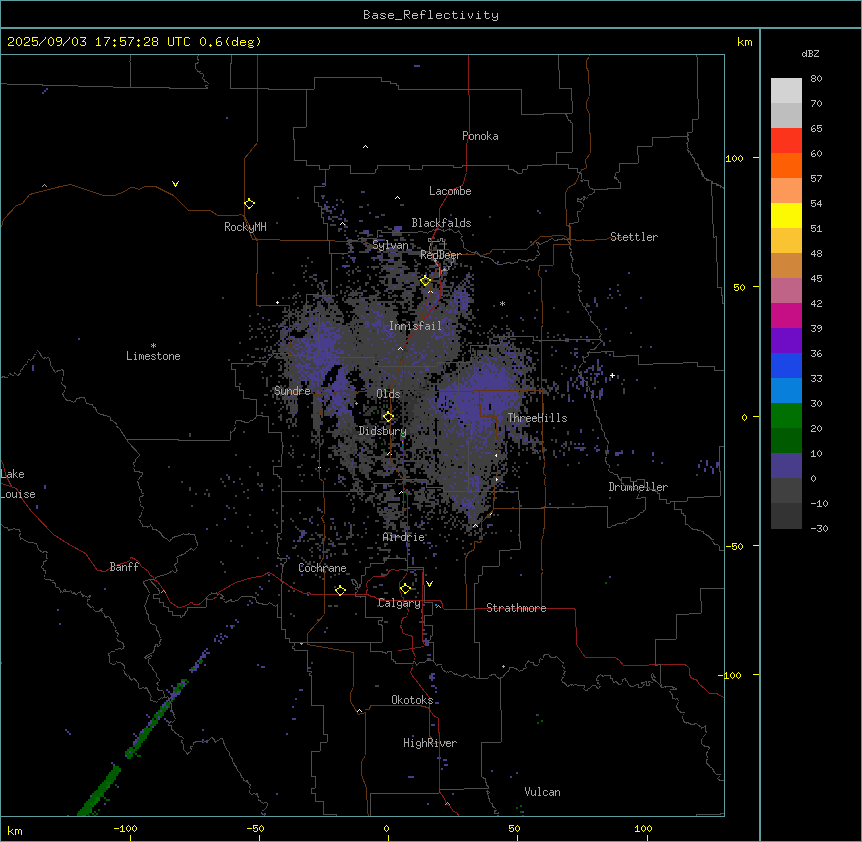862x842 pixels.
Task: Click the Ponoka city label
Action: pyautogui.click(x=480, y=136)
